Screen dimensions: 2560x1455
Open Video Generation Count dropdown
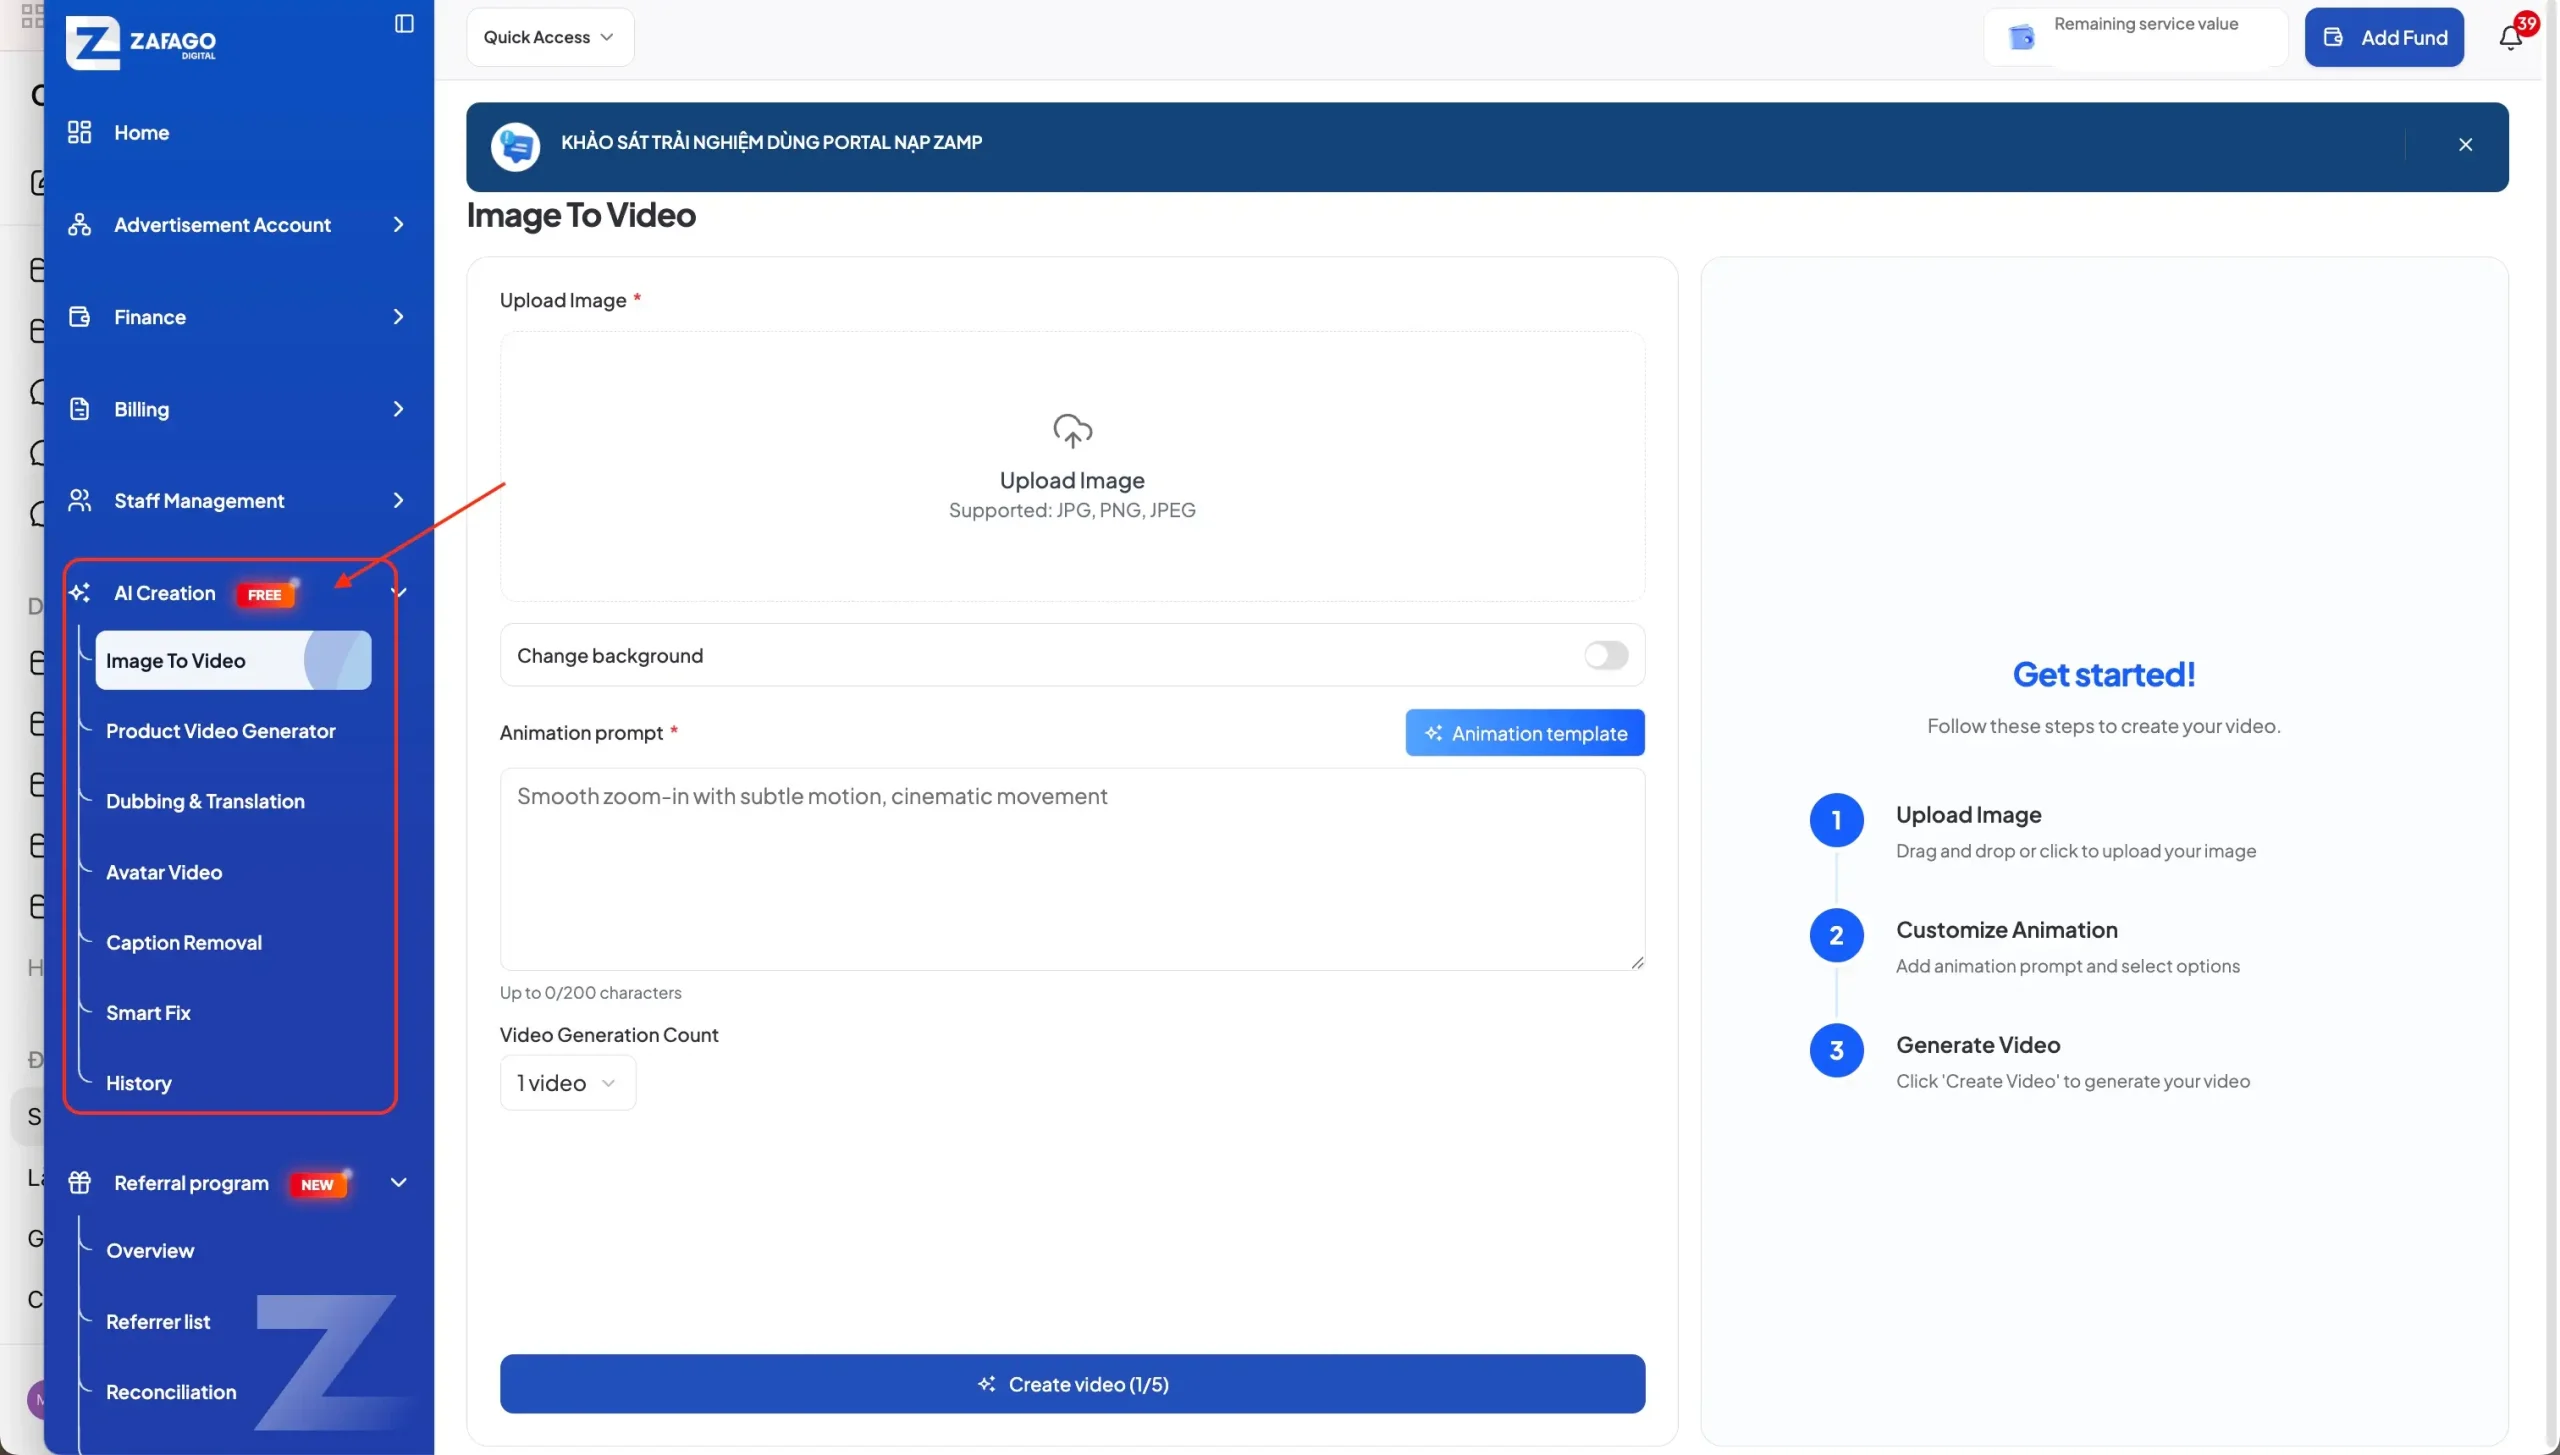click(567, 1083)
